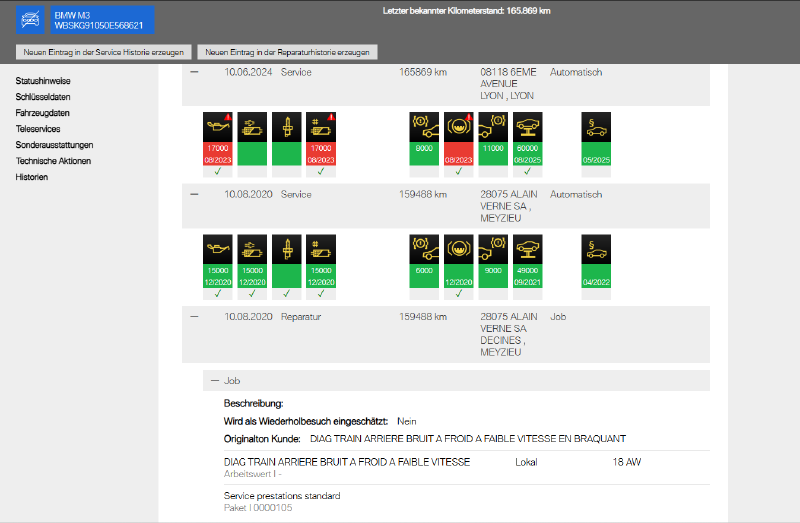The height and width of the screenshot is (523, 800).
Task: Open Historien in sidebar
Action: click(32, 177)
